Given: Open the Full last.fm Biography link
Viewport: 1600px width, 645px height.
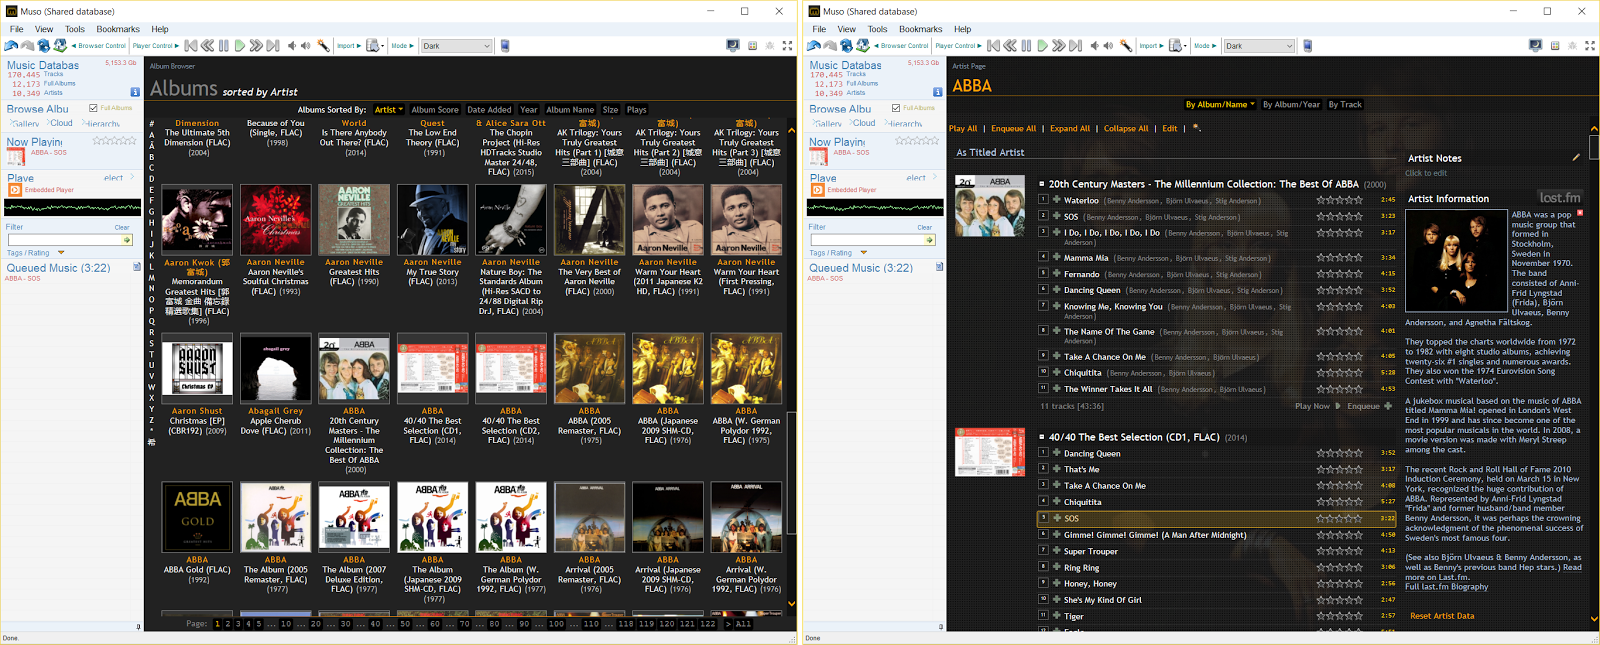Looking at the screenshot, I should click(1446, 587).
